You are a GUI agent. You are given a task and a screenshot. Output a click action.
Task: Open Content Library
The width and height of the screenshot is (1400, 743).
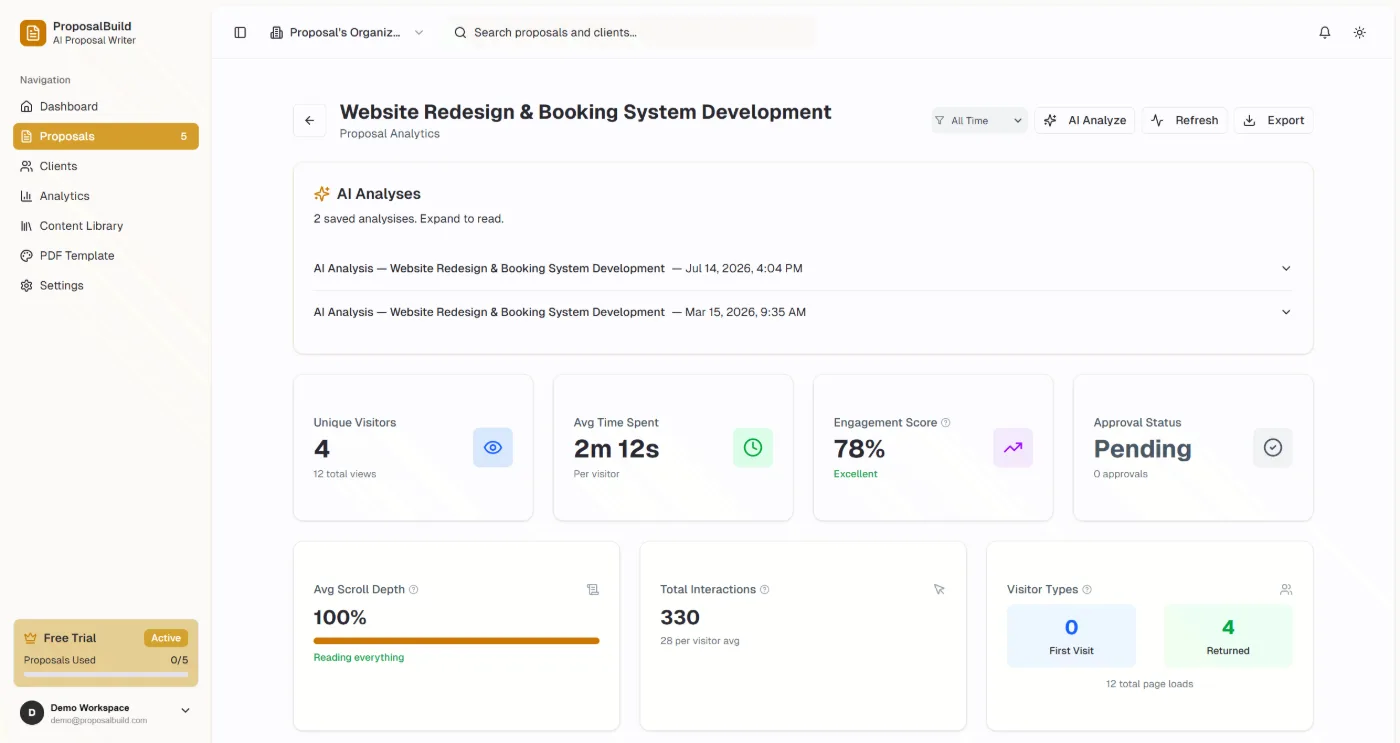tap(106, 226)
